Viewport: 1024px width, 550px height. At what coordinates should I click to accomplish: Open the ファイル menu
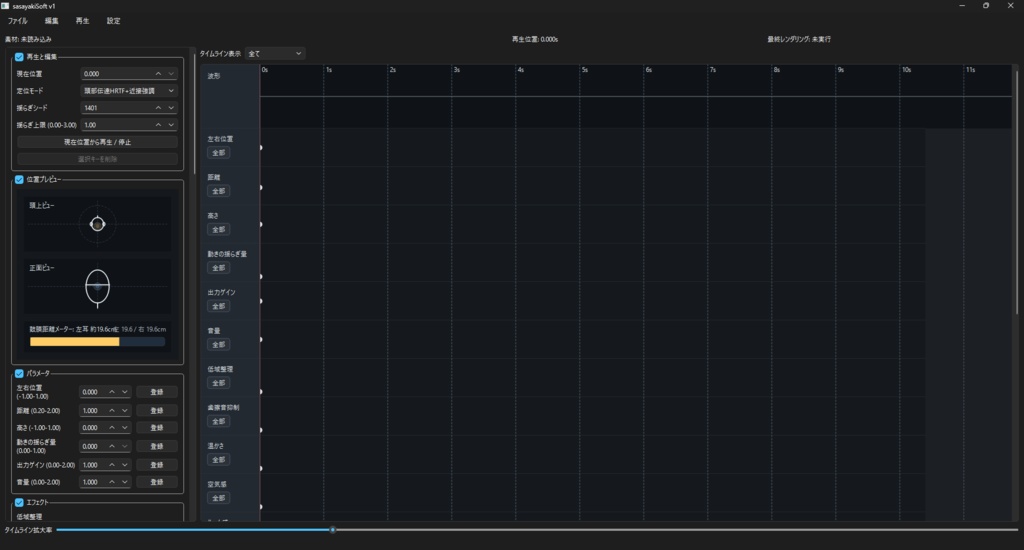pos(18,21)
